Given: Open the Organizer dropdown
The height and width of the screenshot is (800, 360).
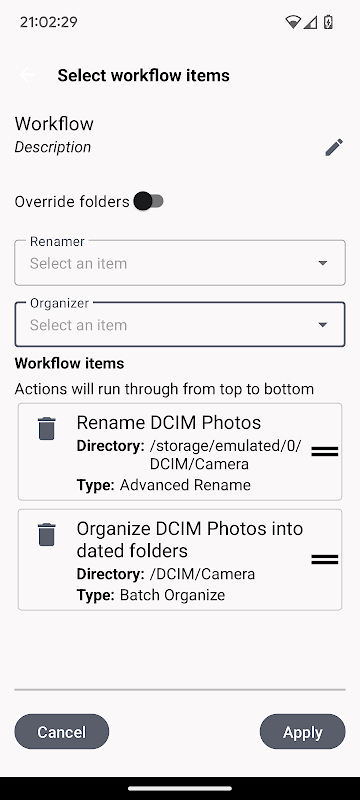Looking at the screenshot, I should 180,324.
